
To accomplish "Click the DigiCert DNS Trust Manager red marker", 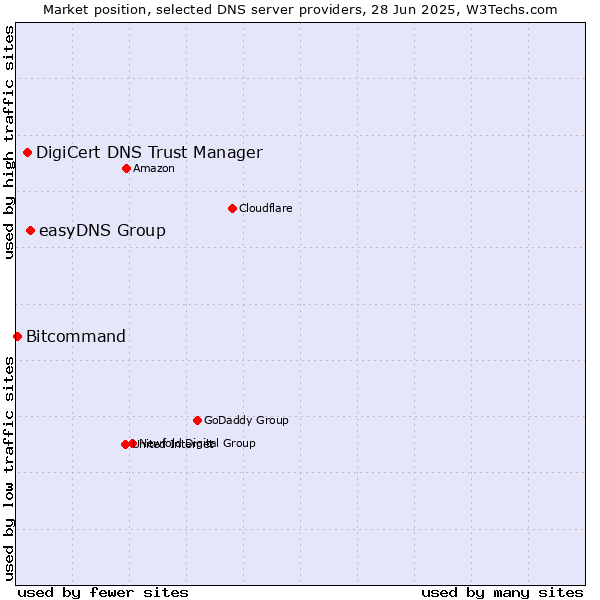I will pos(28,153).
